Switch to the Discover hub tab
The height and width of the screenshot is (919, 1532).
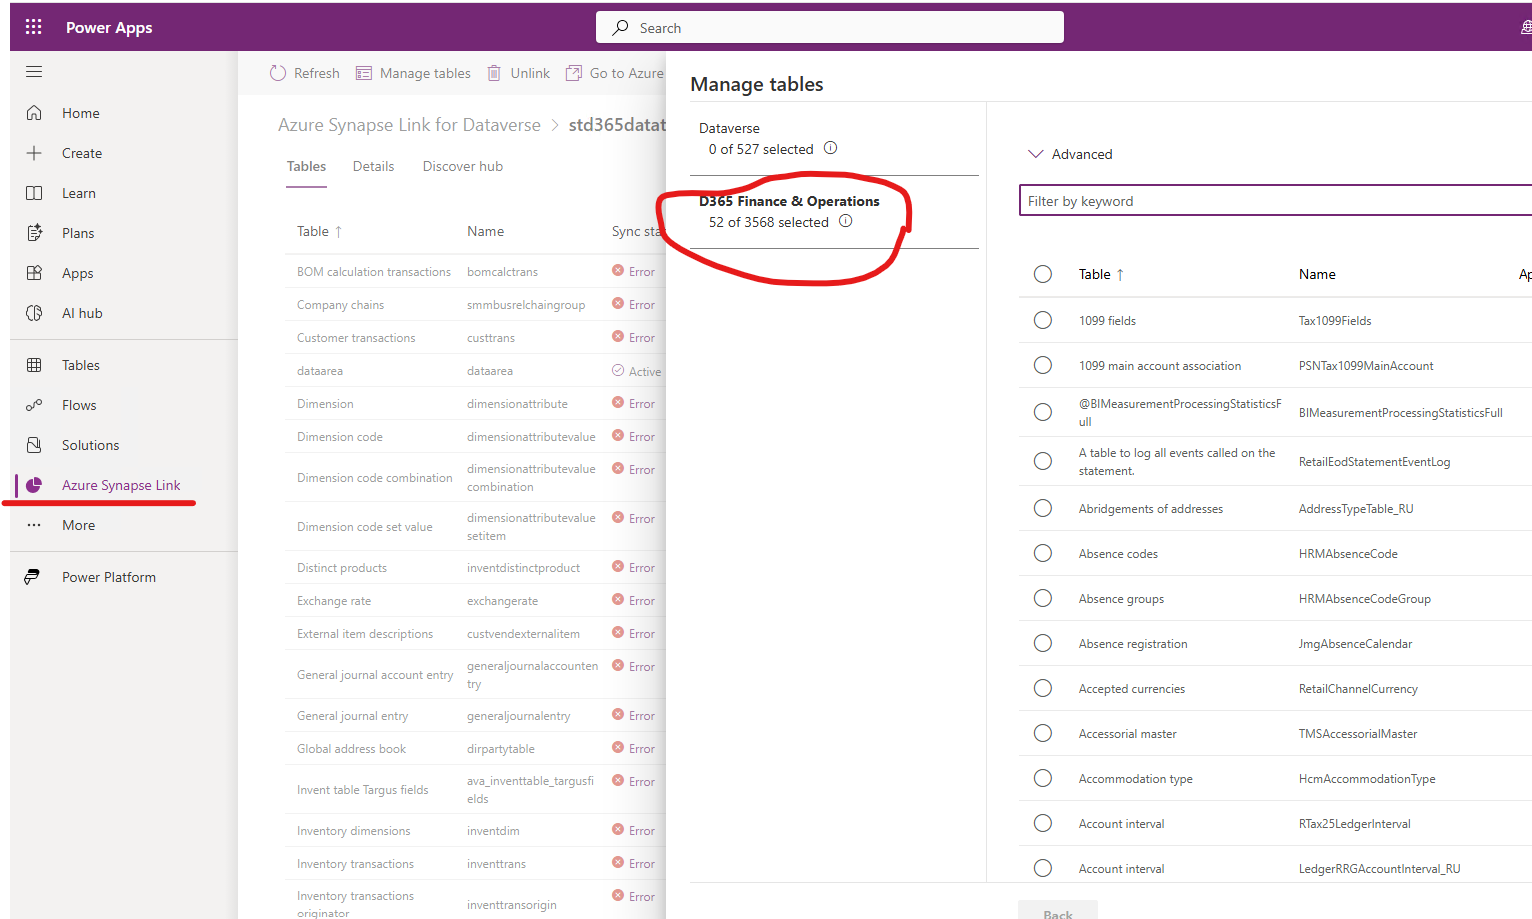(x=462, y=166)
